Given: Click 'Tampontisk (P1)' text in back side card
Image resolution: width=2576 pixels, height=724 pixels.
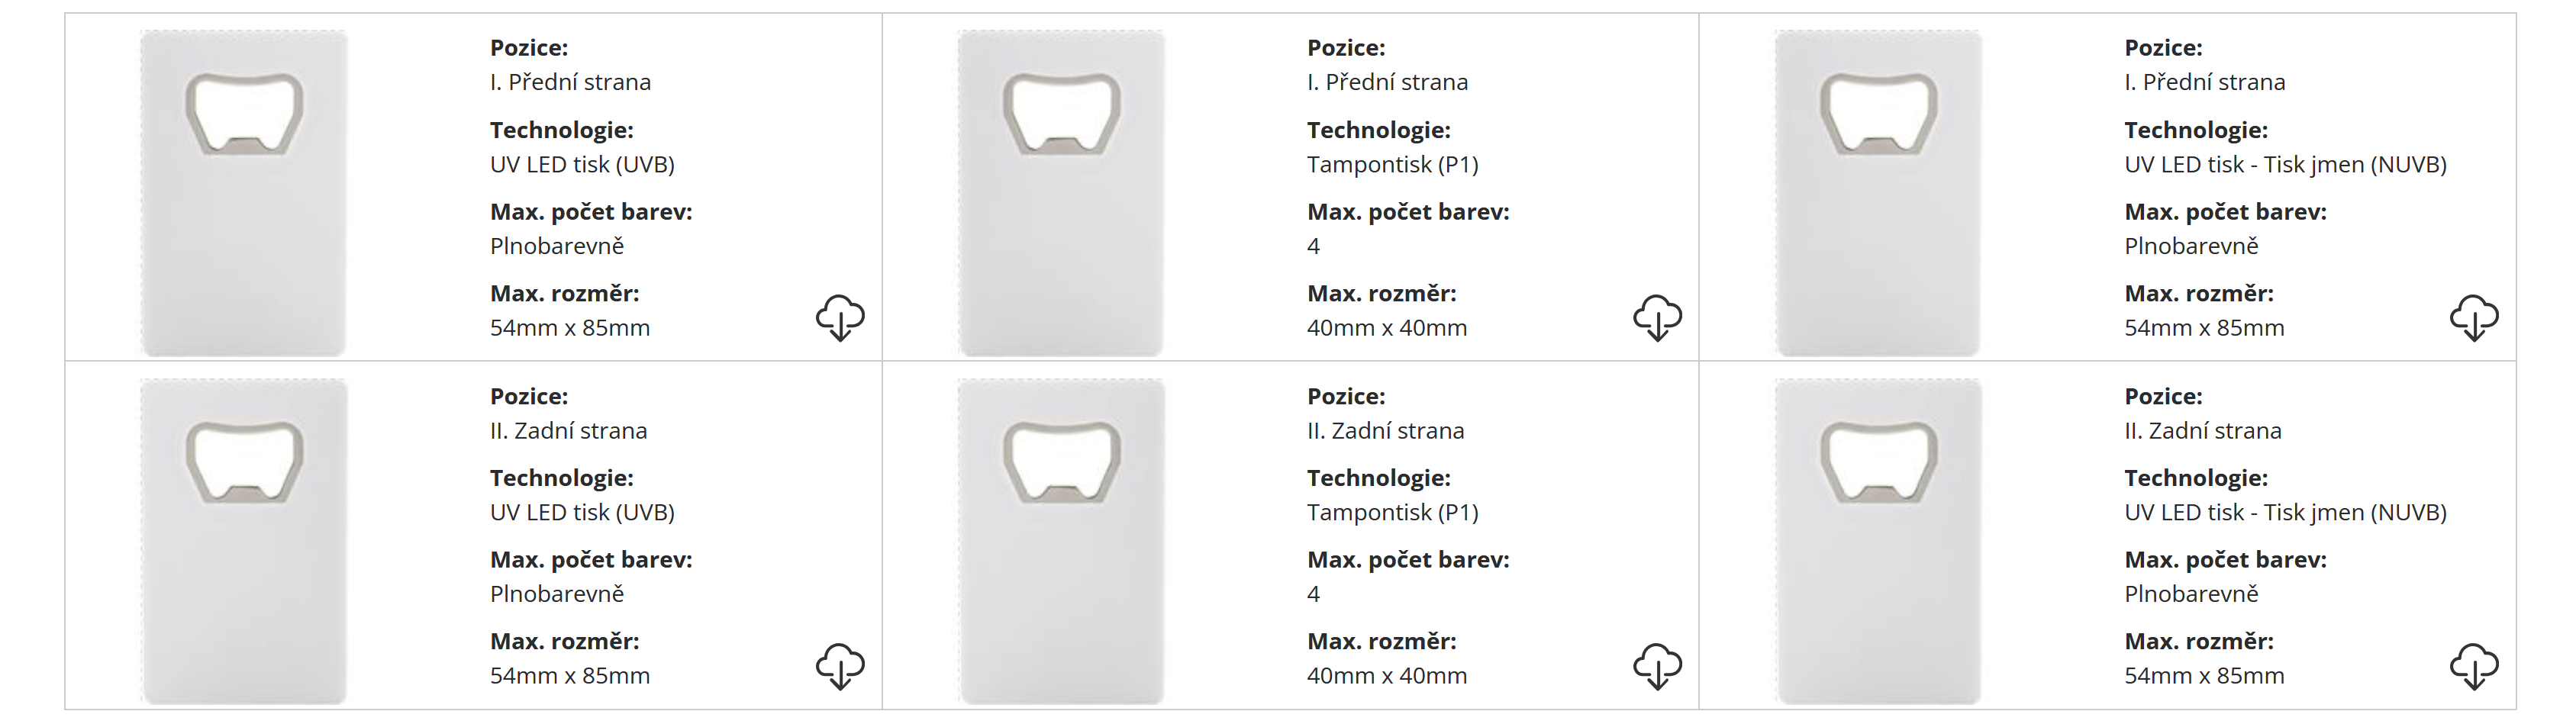Looking at the screenshot, I should click(1392, 513).
